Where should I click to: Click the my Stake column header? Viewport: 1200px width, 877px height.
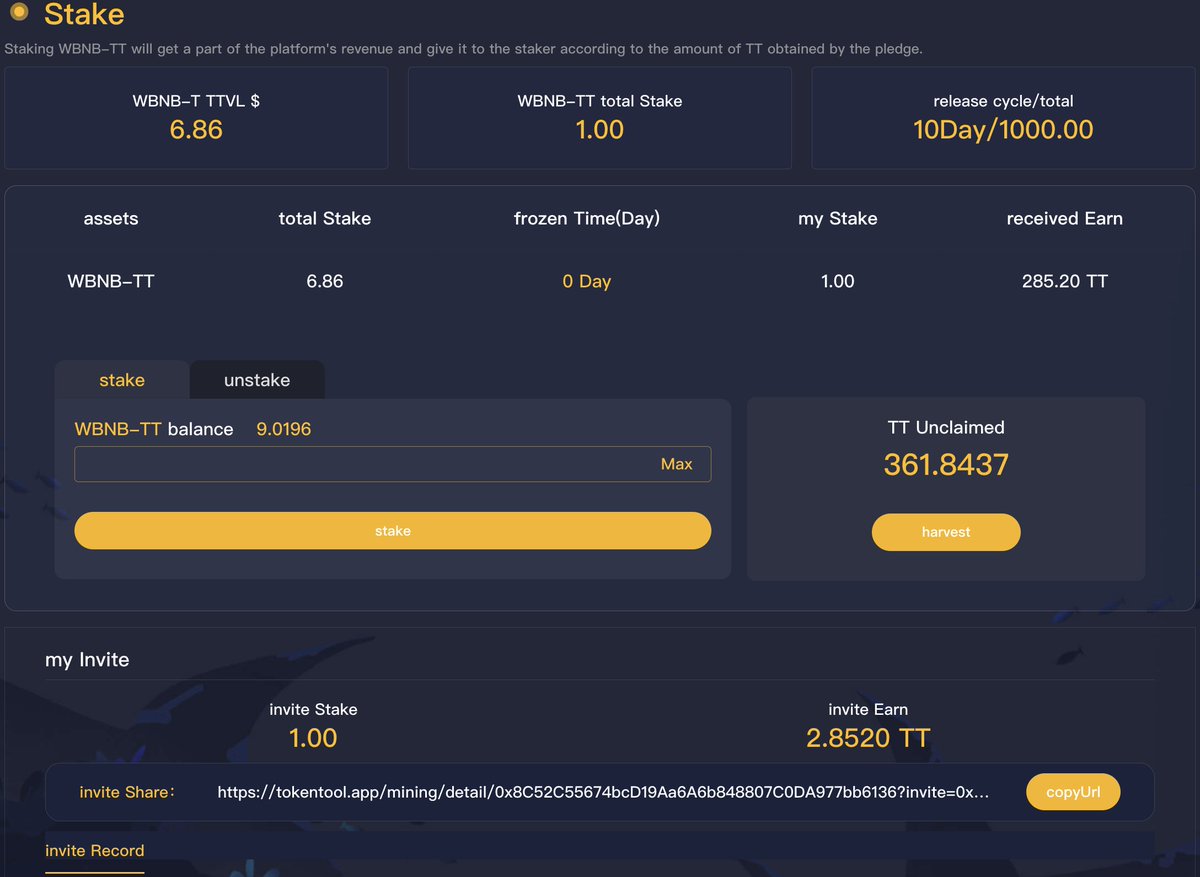pos(838,219)
